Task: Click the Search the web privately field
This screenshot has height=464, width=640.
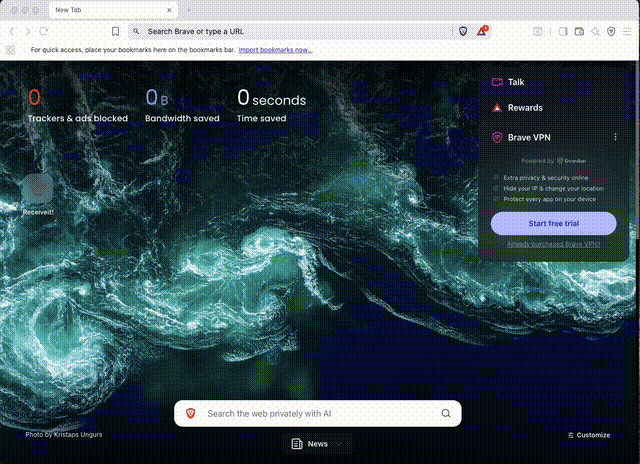Action: 310,413
